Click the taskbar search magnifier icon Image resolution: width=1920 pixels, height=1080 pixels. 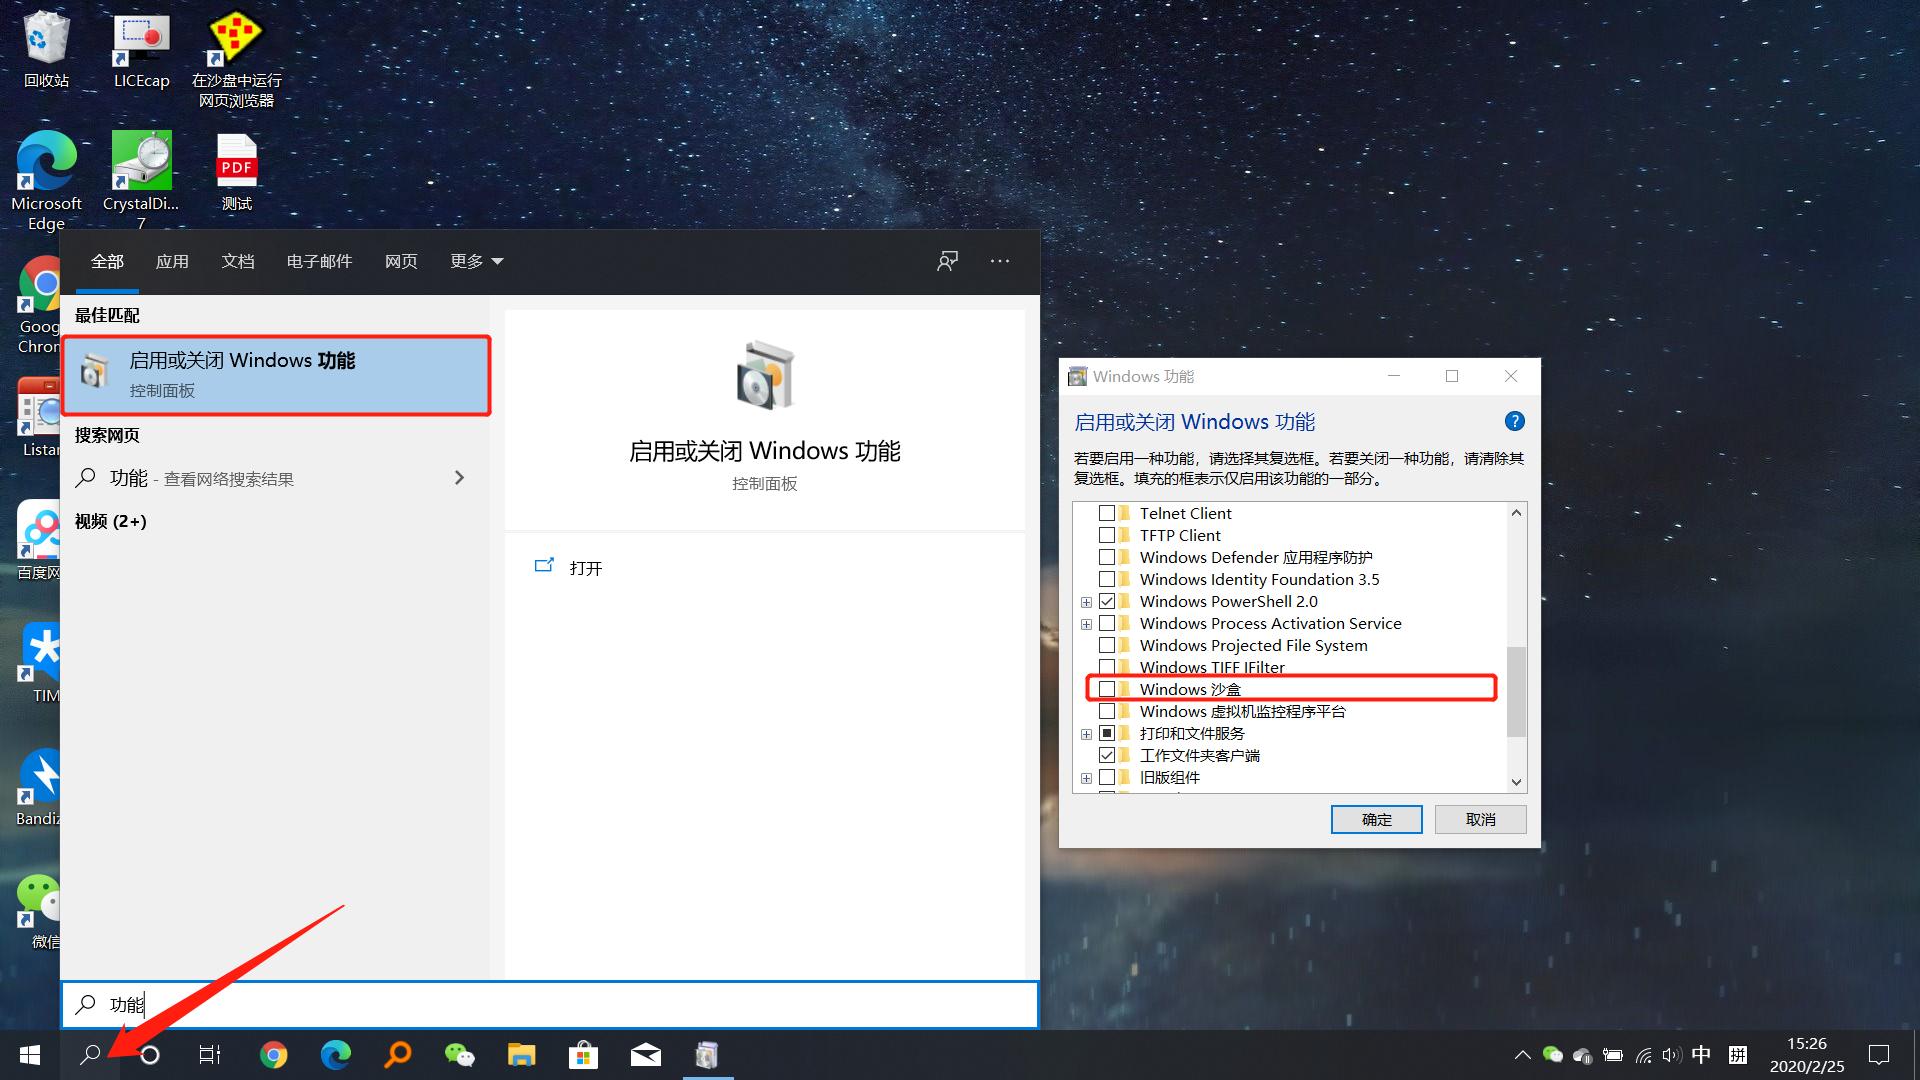click(90, 1054)
